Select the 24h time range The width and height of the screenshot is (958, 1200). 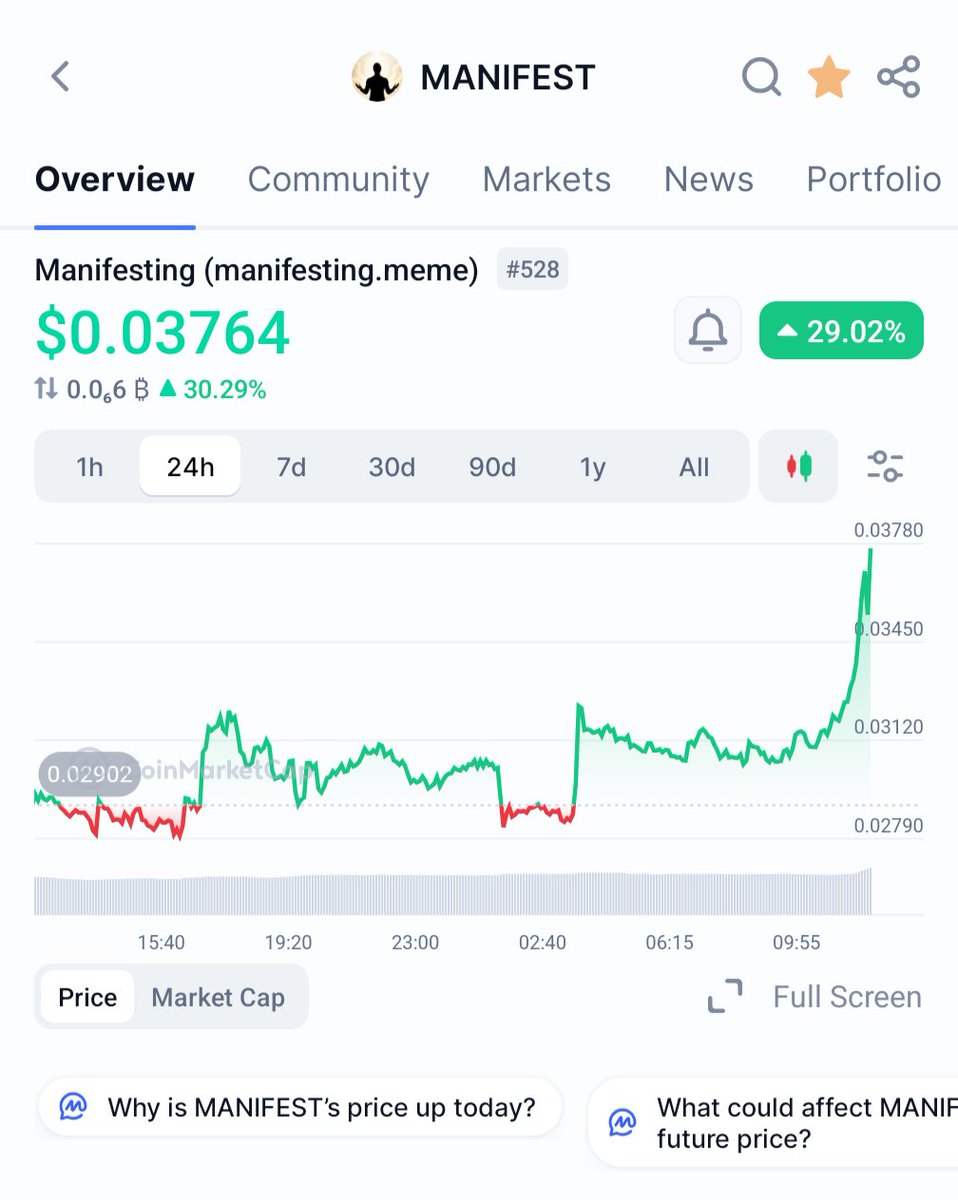[190, 467]
